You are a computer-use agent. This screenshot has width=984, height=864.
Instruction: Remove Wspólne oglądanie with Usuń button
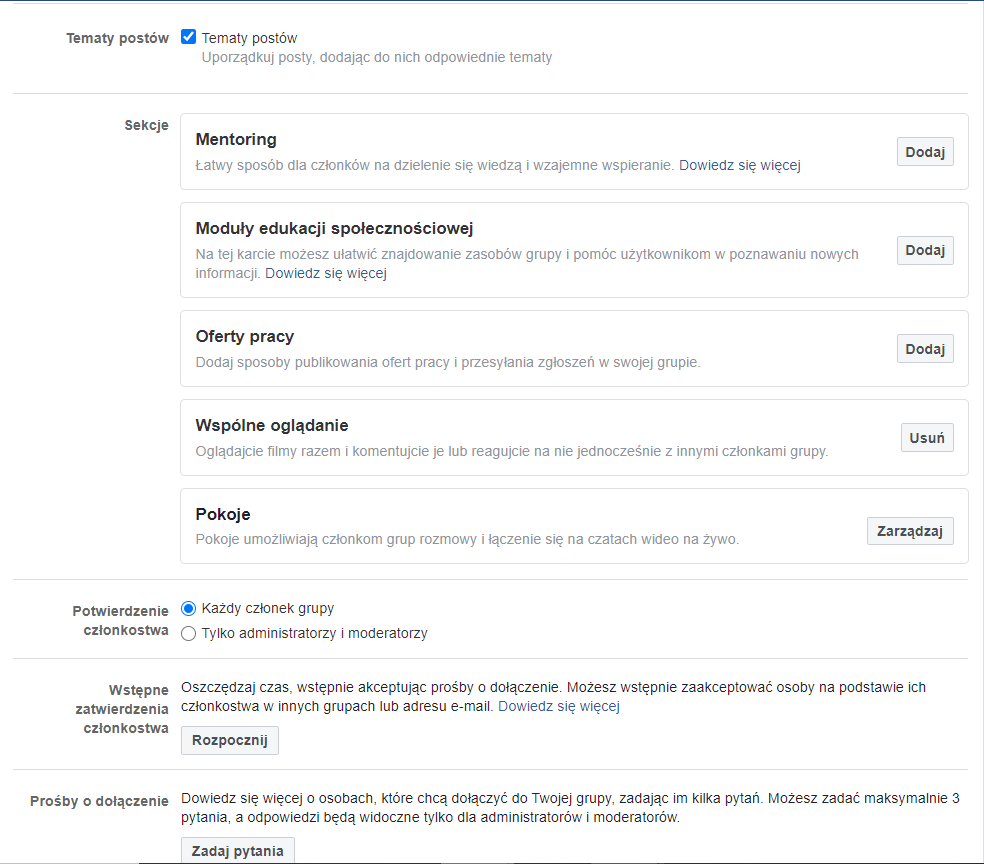click(927, 438)
